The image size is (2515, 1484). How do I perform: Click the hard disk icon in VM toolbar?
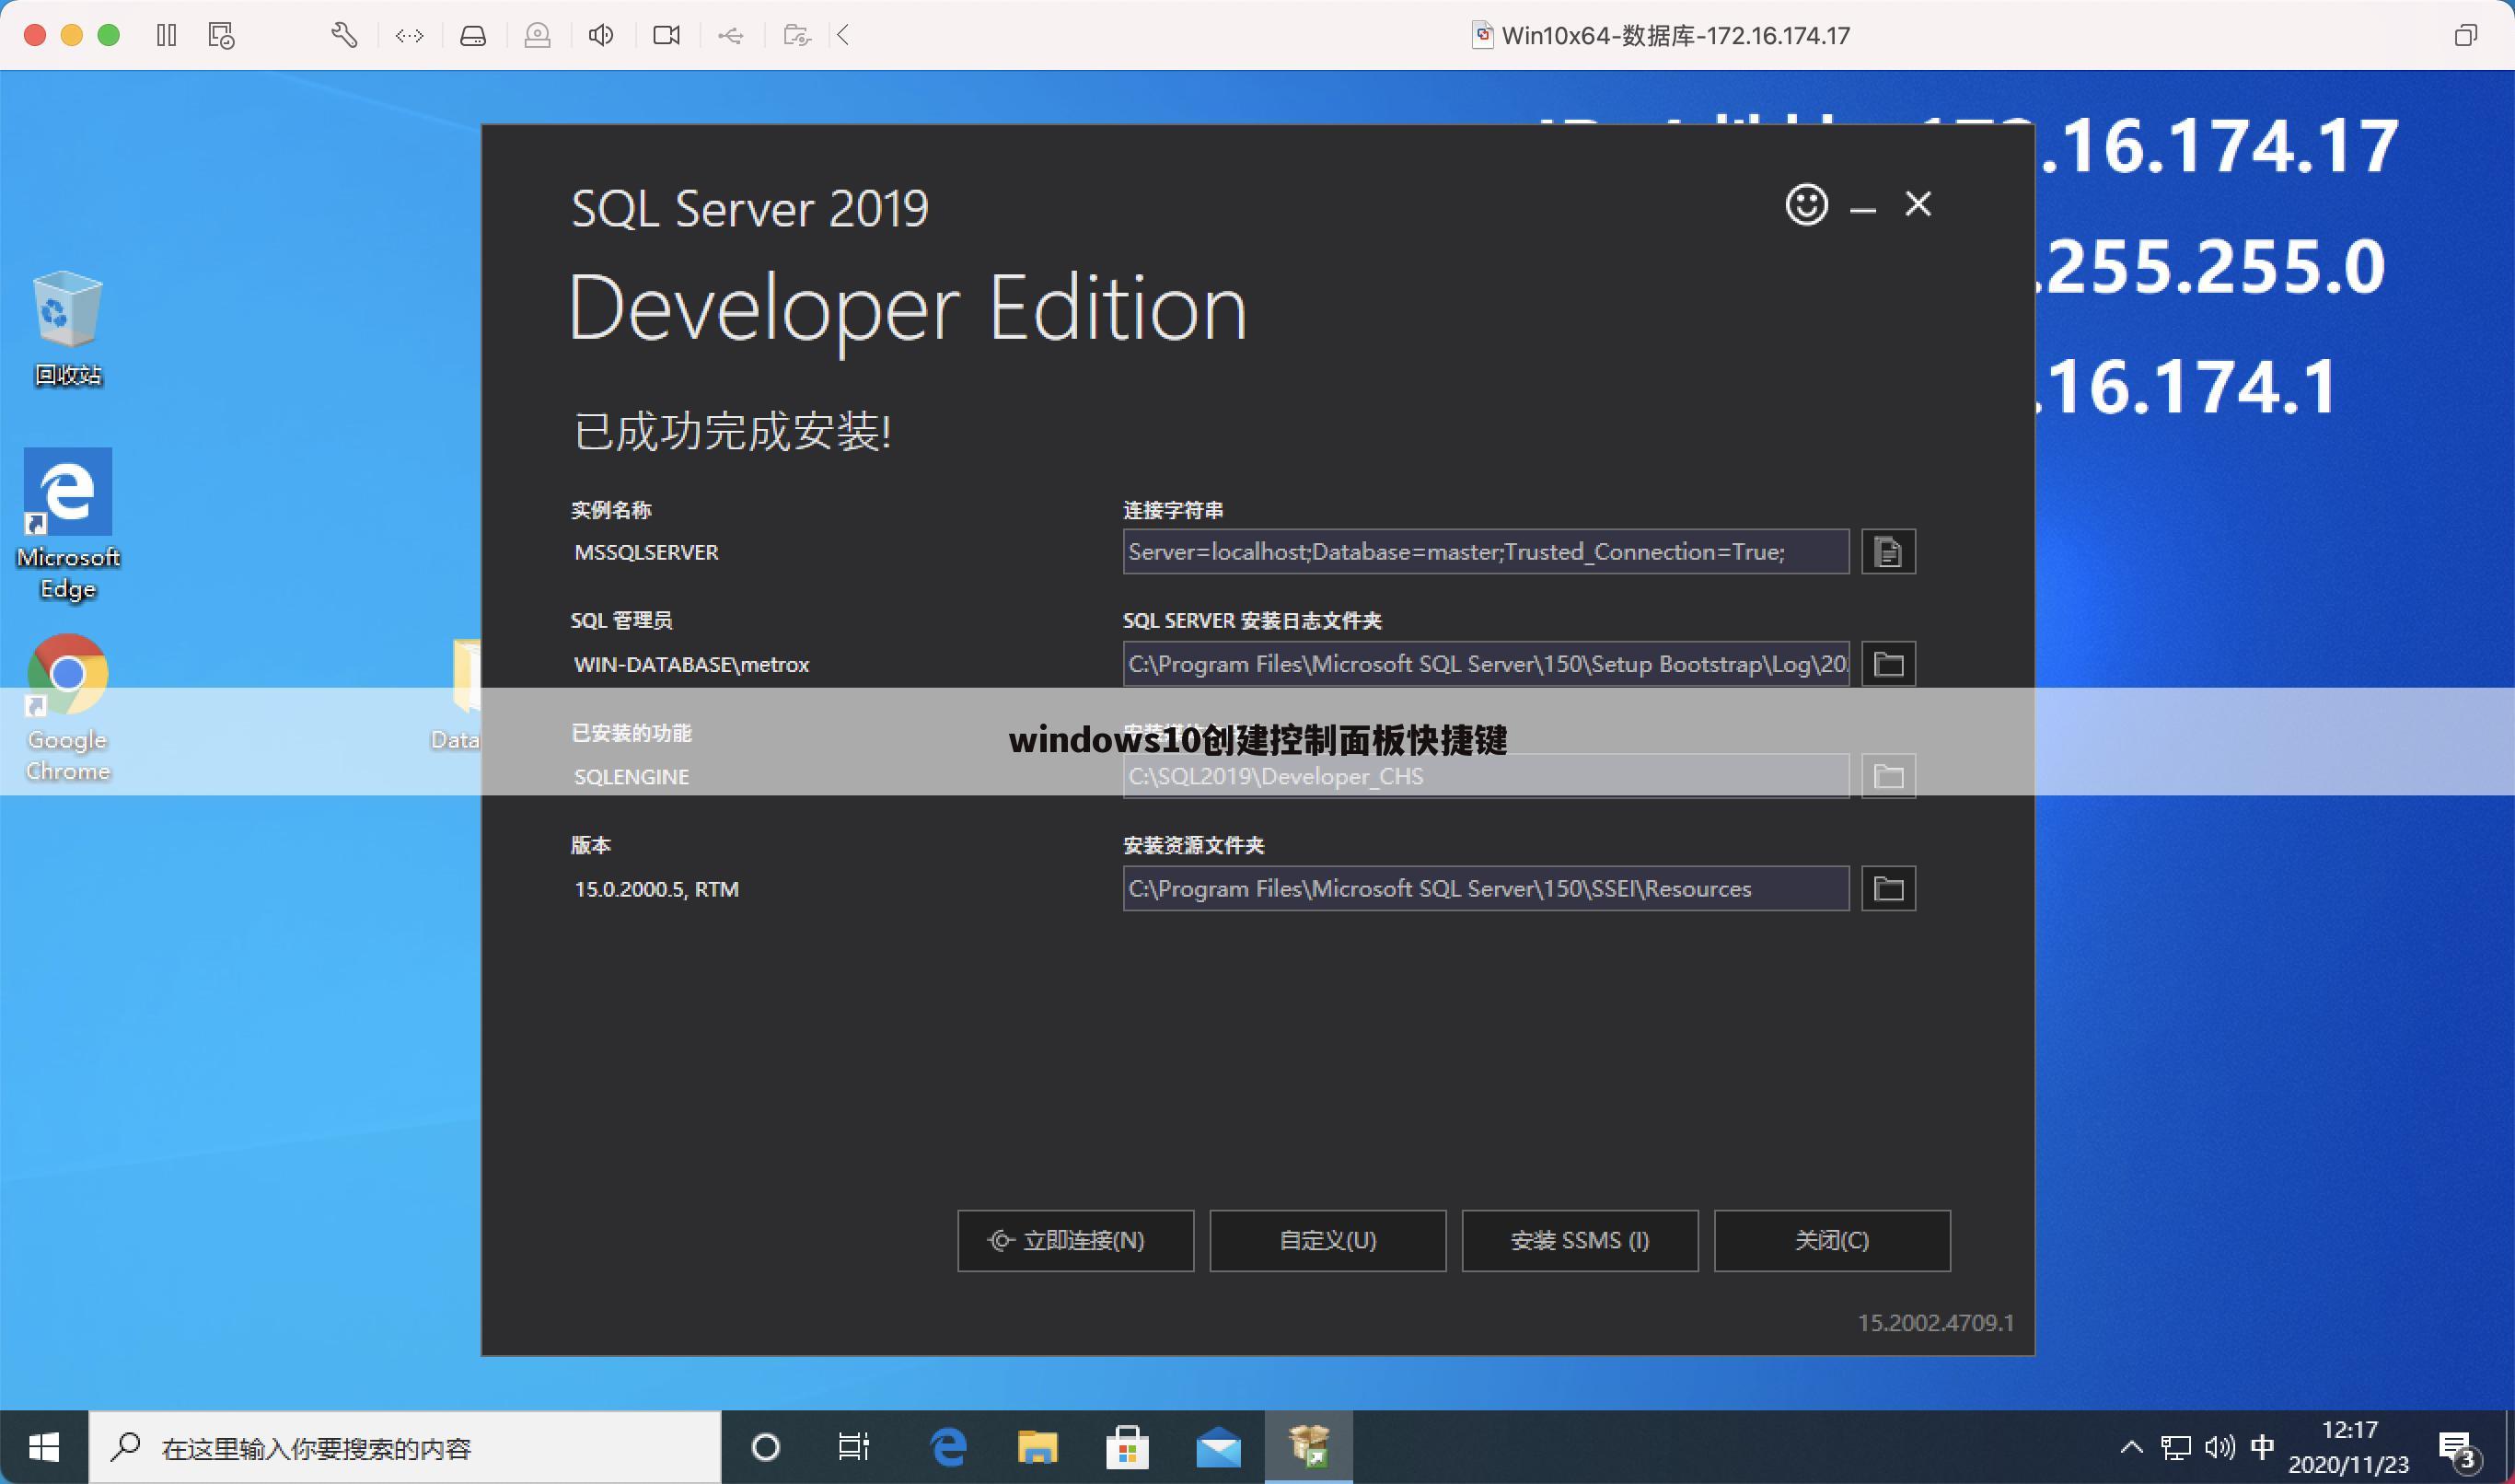(473, 36)
